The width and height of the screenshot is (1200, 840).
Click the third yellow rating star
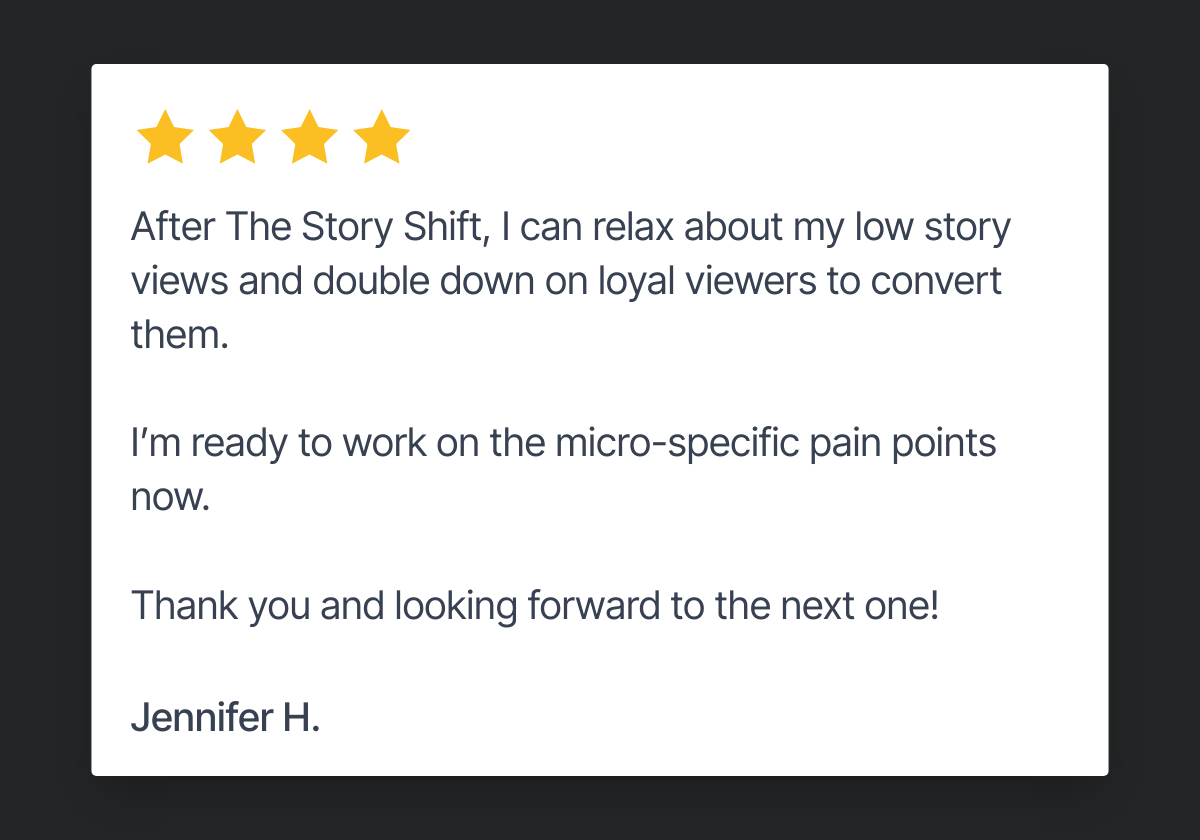point(310,138)
